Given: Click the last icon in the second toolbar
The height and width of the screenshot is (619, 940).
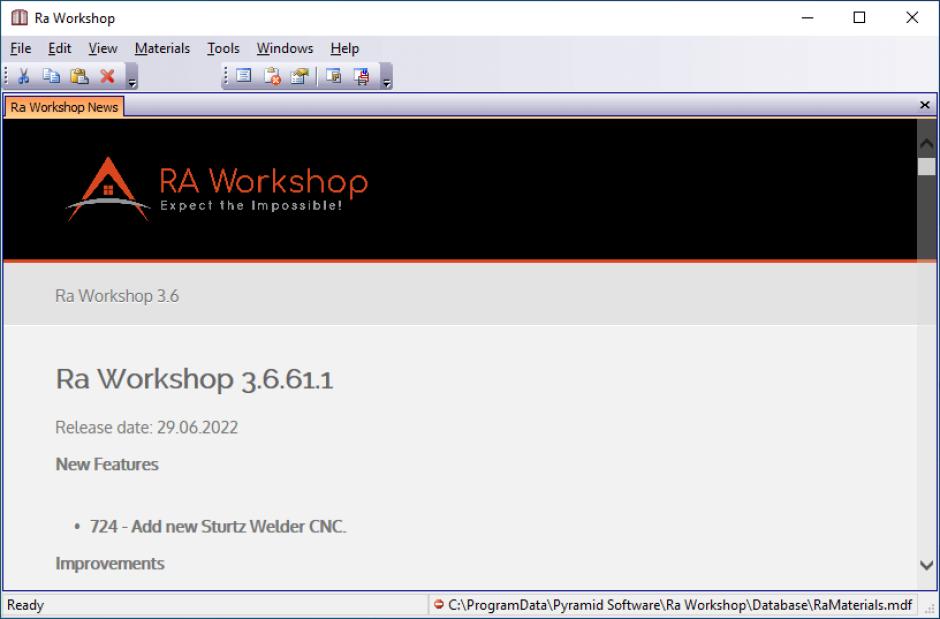Looking at the screenshot, I should pyautogui.click(x=361, y=76).
